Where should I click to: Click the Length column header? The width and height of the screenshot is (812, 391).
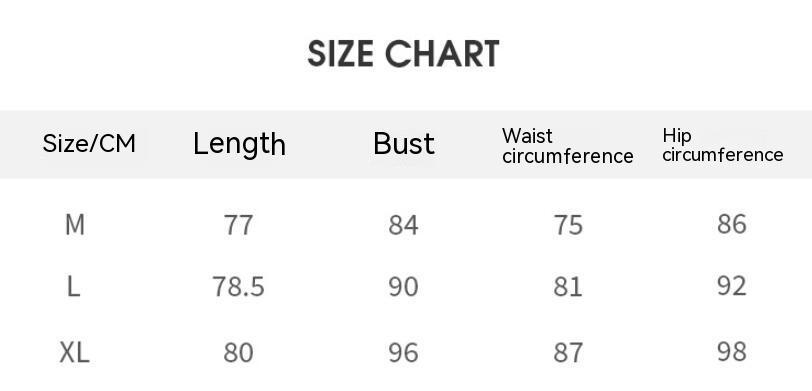tap(239, 144)
